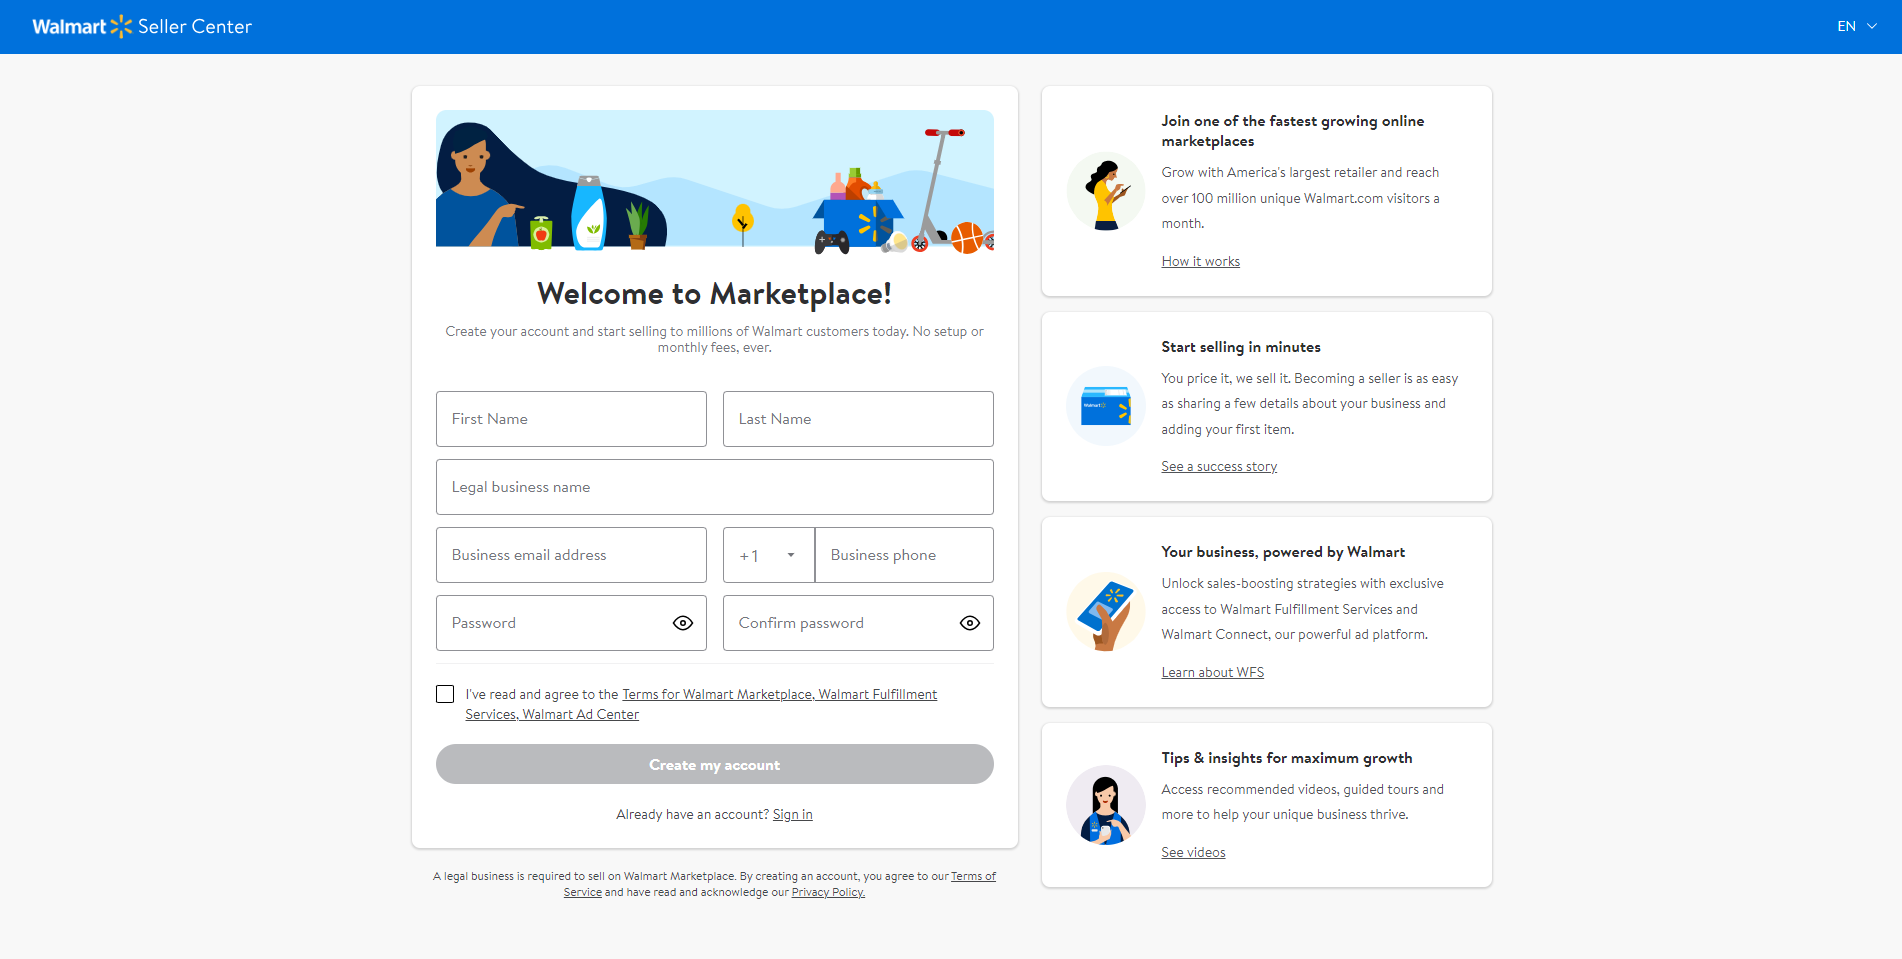Click Learn about WFS link
1902x959 pixels.
[1213, 672]
